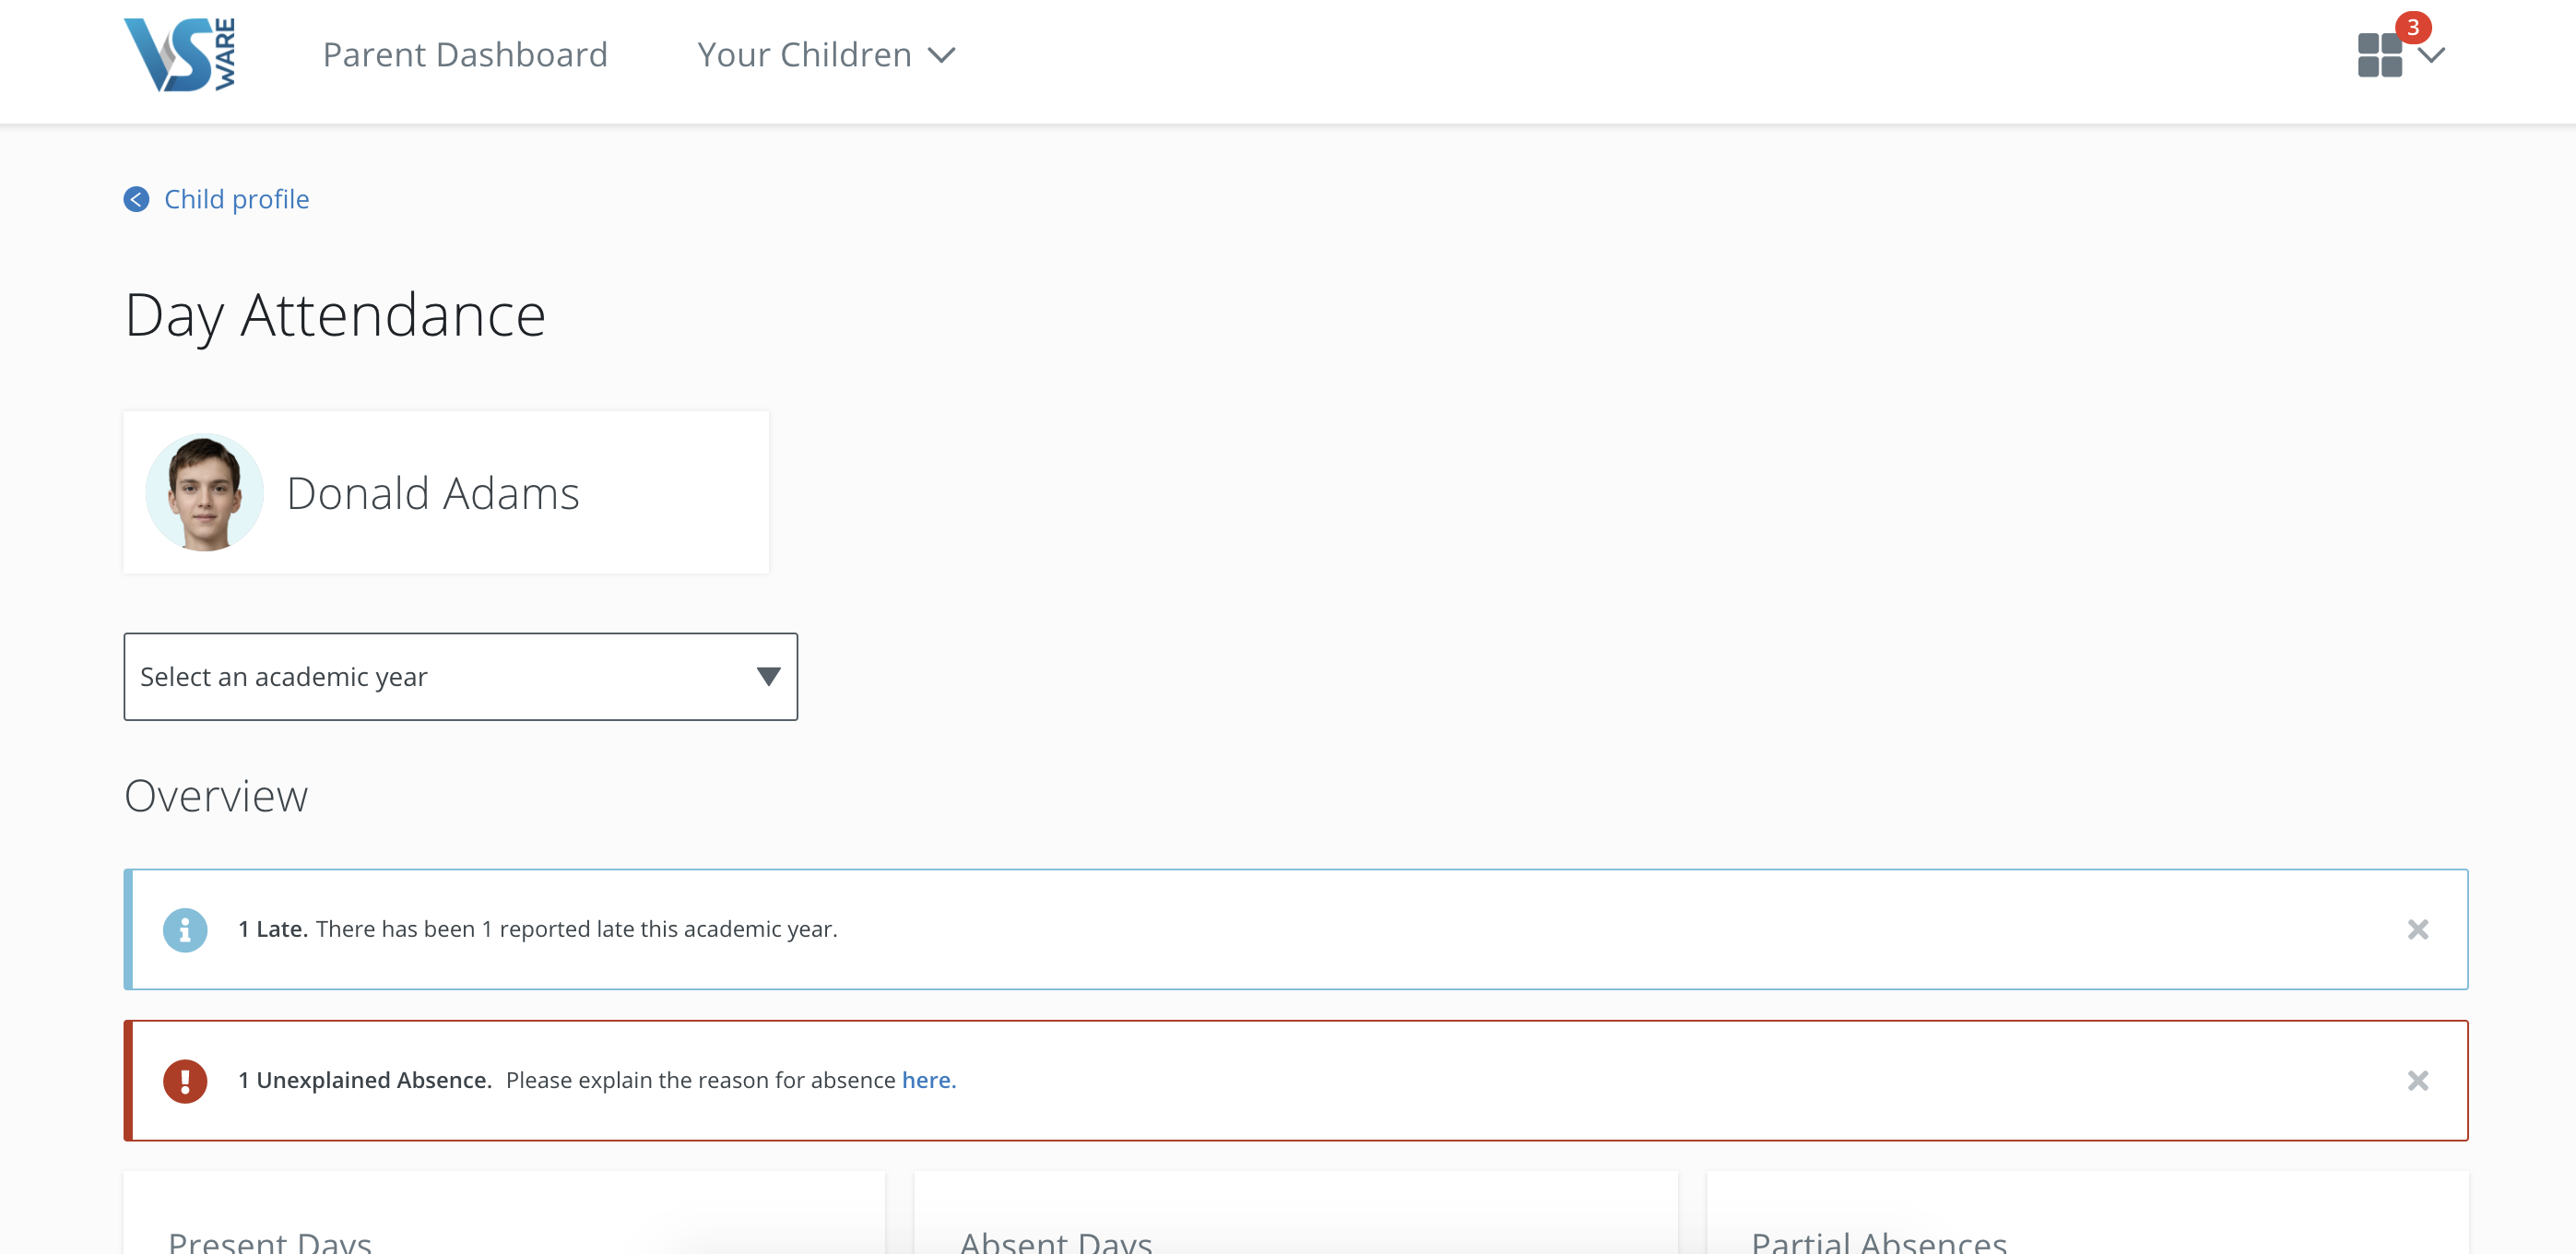Open the apps grid with 3 notifications
The image size is (2576, 1254).
[2380, 55]
